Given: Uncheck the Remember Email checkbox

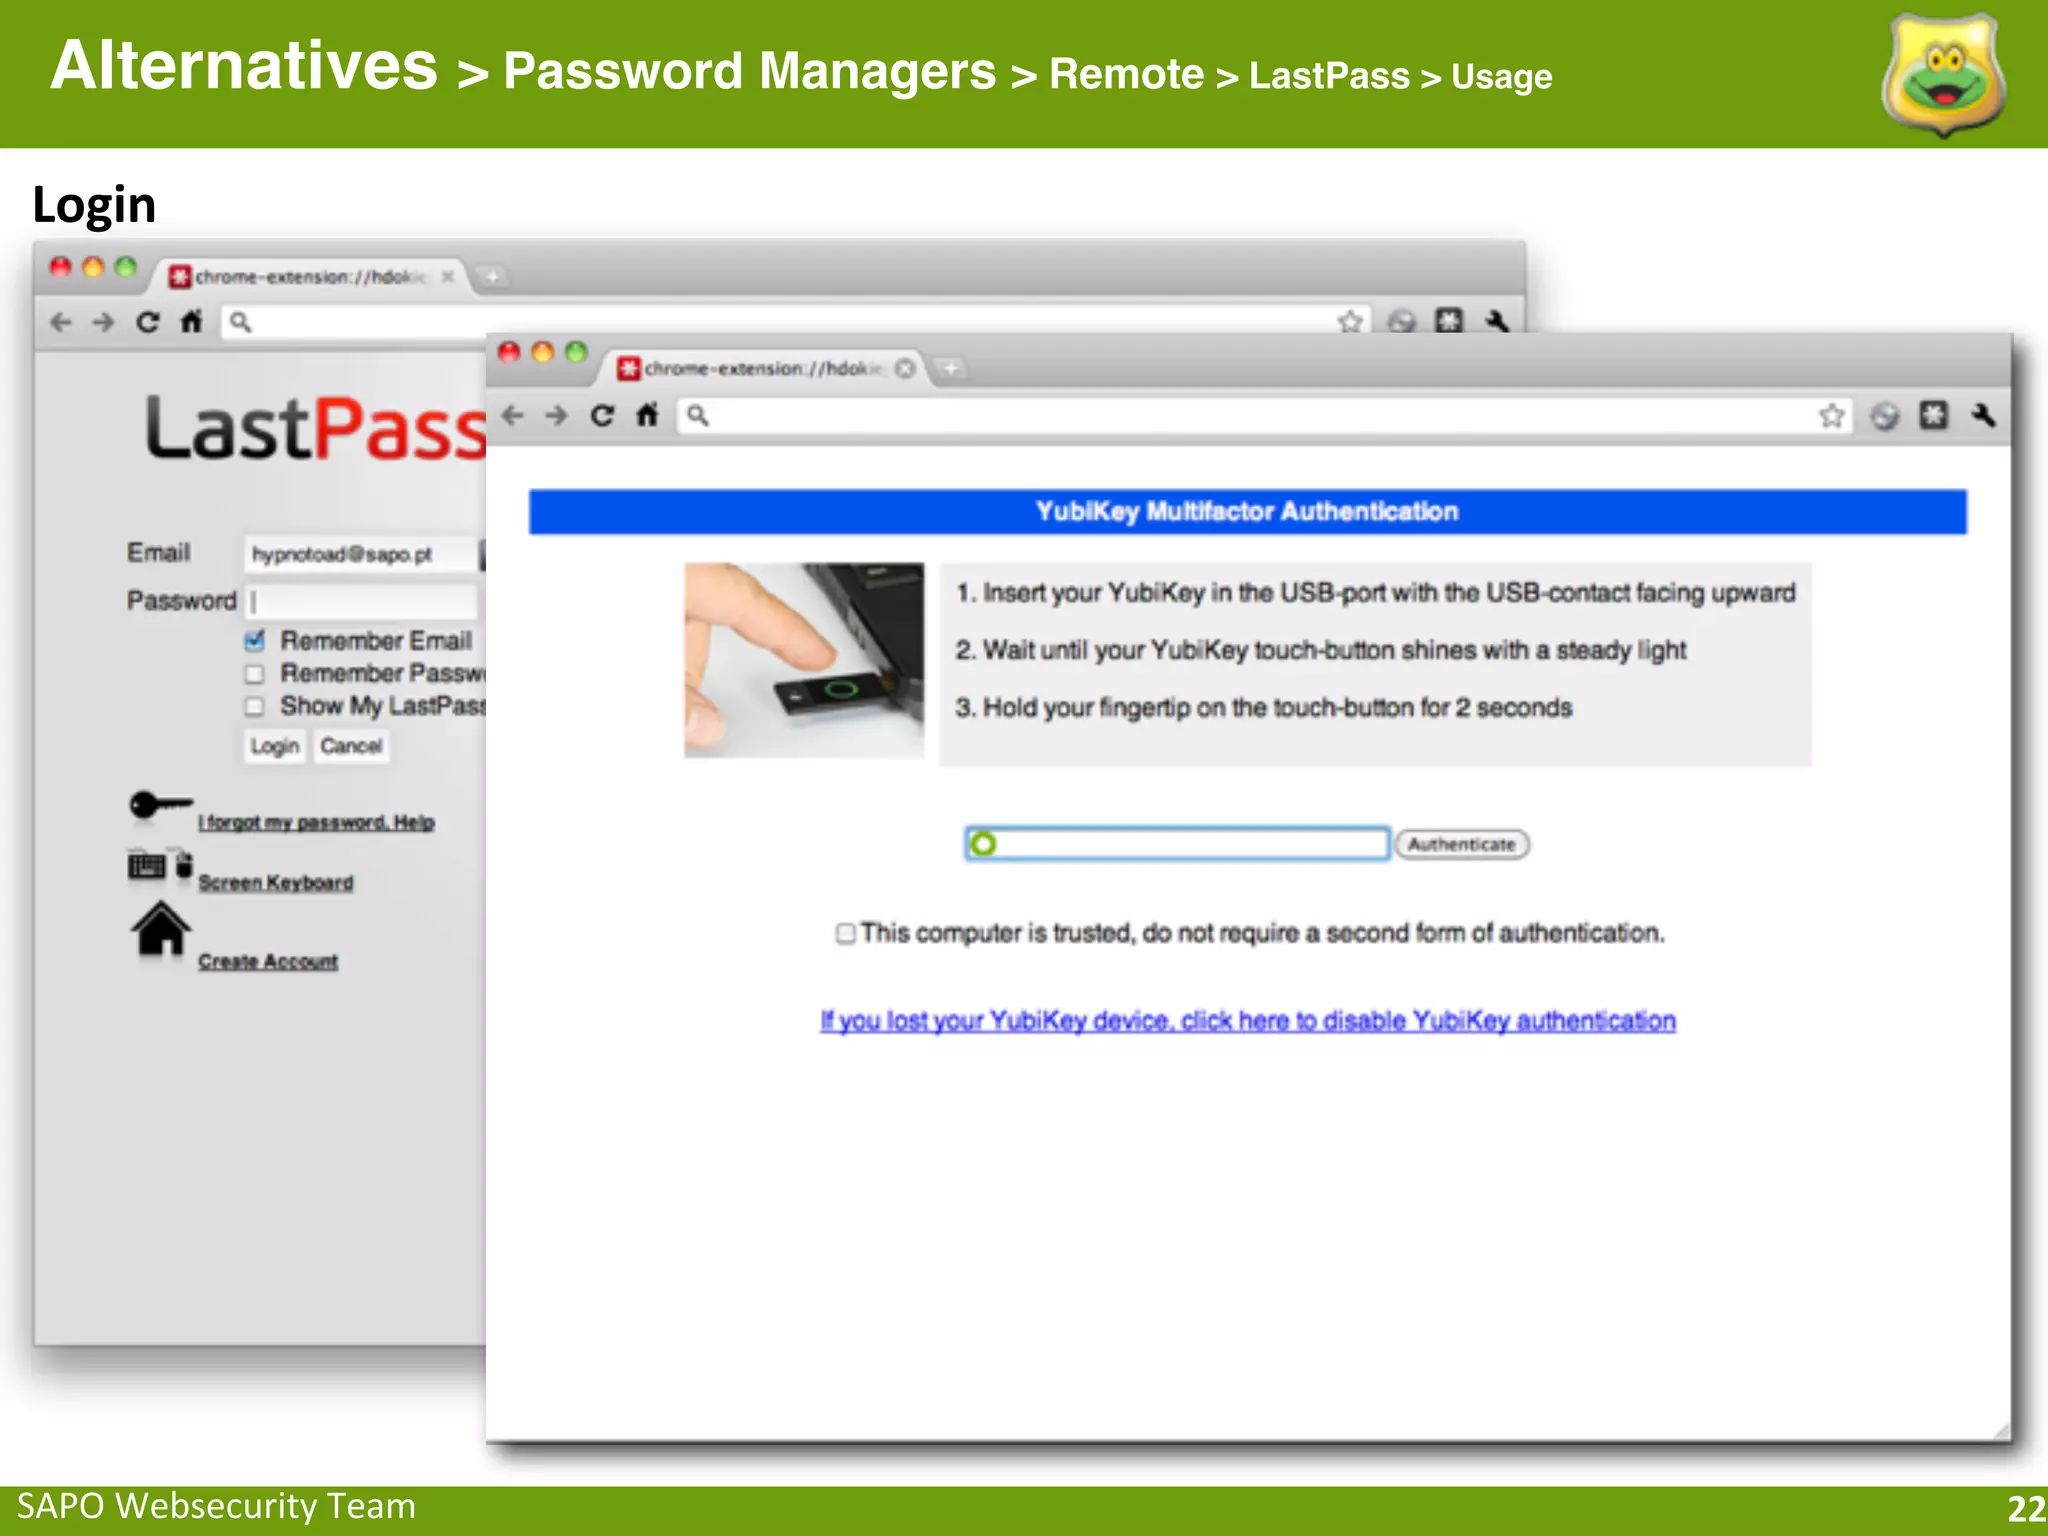Looking at the screenshot, I should coord(255,641).
